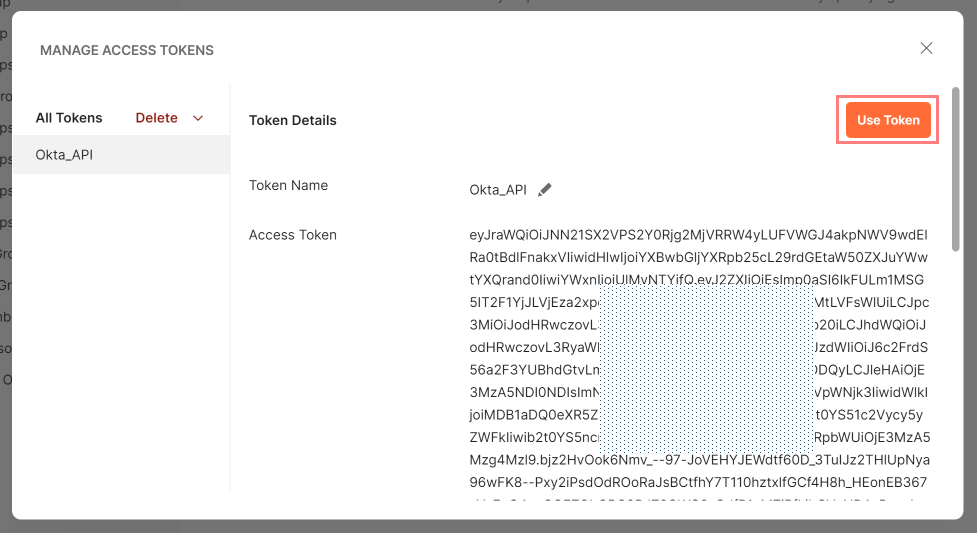Click token line starting with 96wFK8
Screen dimensions: 977x533
[698, 482]
